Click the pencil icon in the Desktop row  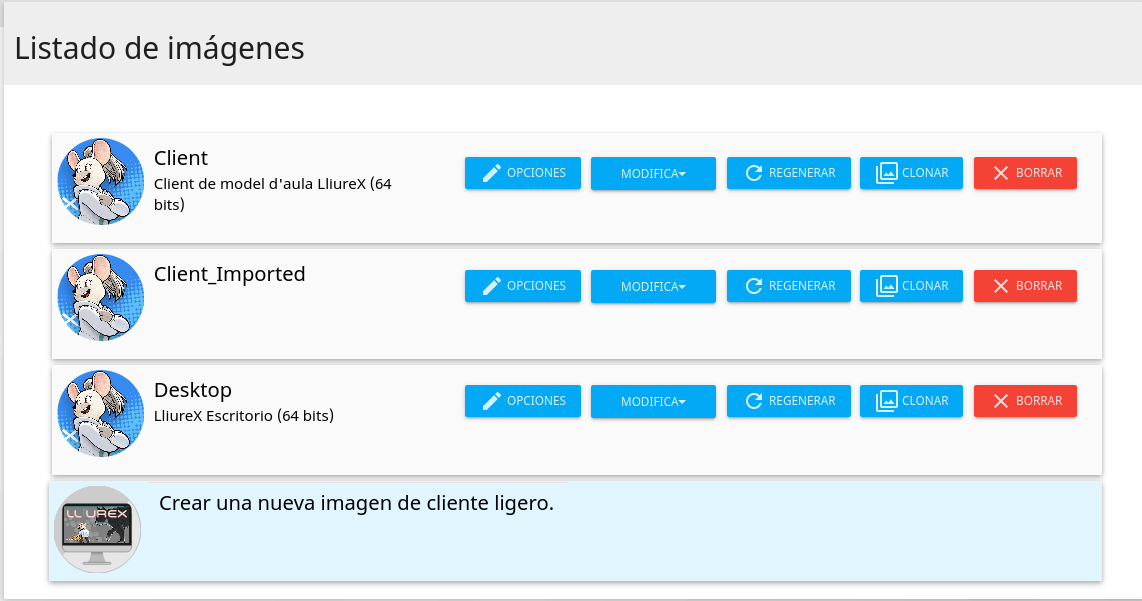coord(492,401)
